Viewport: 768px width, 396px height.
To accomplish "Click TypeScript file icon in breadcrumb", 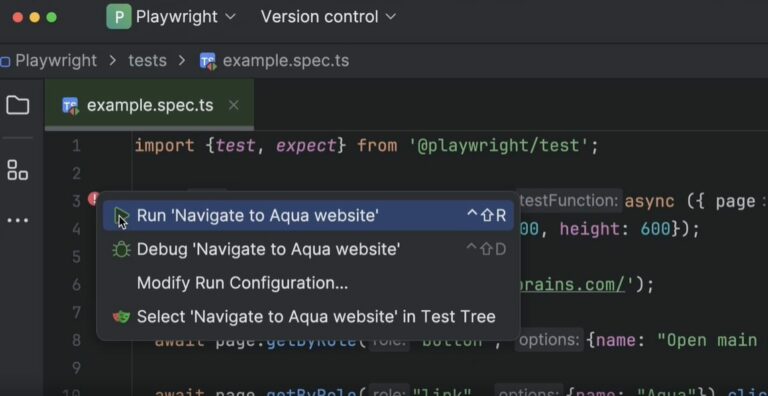I will pos(208,61).
